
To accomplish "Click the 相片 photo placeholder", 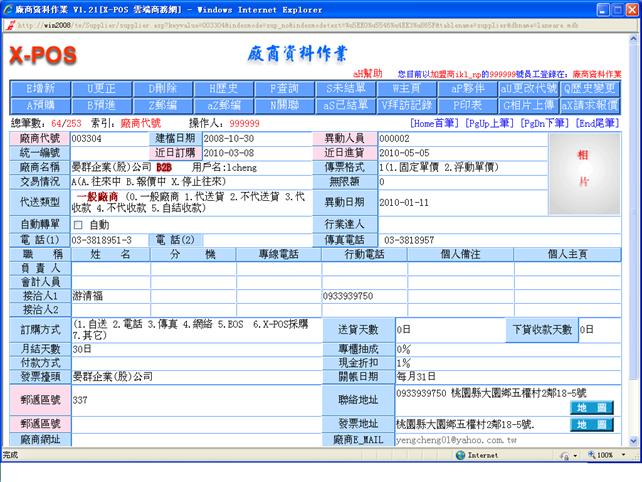I will point(584,168).
